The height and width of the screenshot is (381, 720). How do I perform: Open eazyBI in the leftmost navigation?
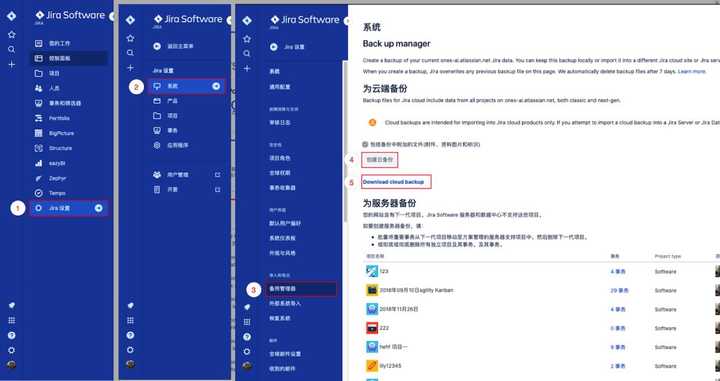point(58,163)
